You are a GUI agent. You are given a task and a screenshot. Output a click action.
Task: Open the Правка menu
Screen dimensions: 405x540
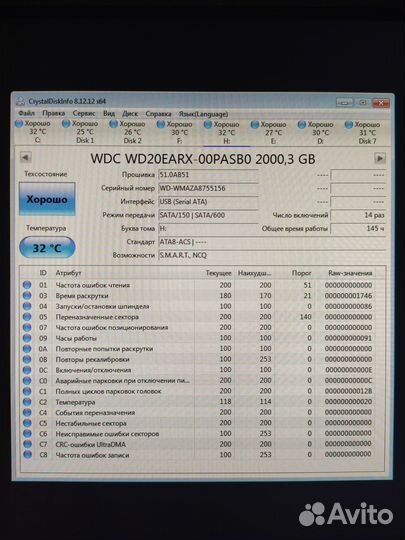53,113
